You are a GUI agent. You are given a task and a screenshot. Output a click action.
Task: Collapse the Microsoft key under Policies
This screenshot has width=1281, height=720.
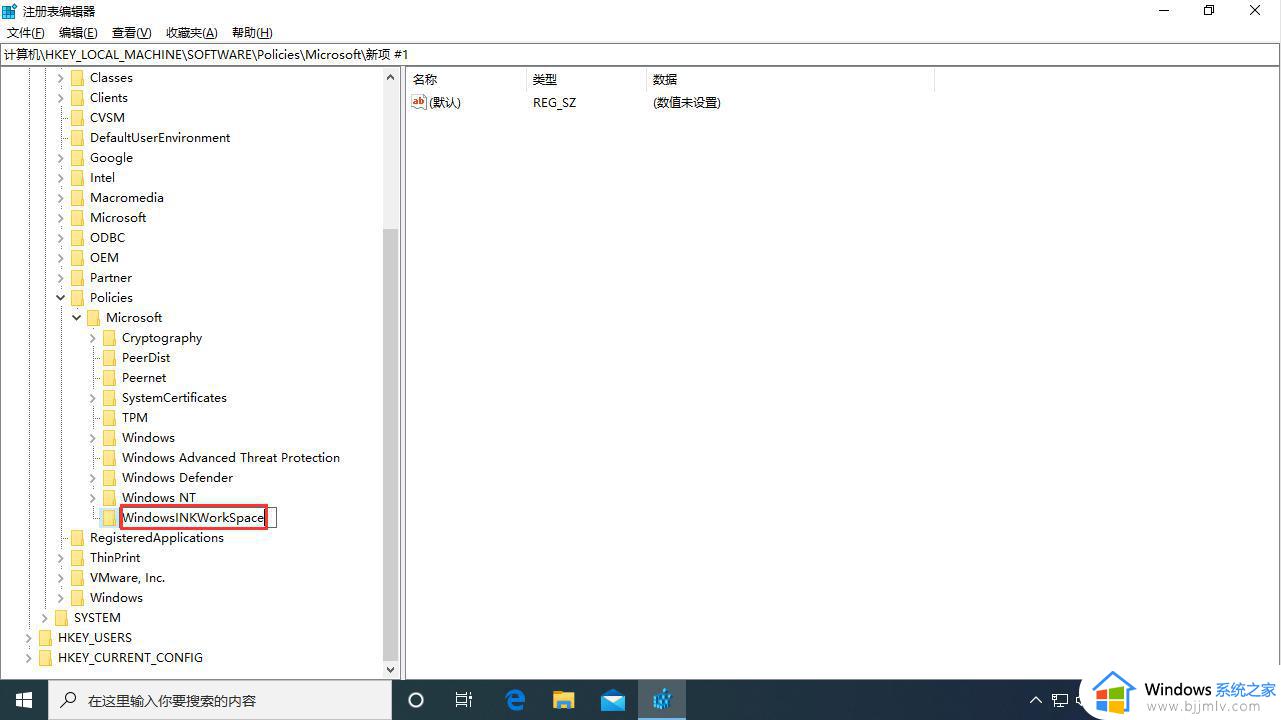[x=76, y=318]
